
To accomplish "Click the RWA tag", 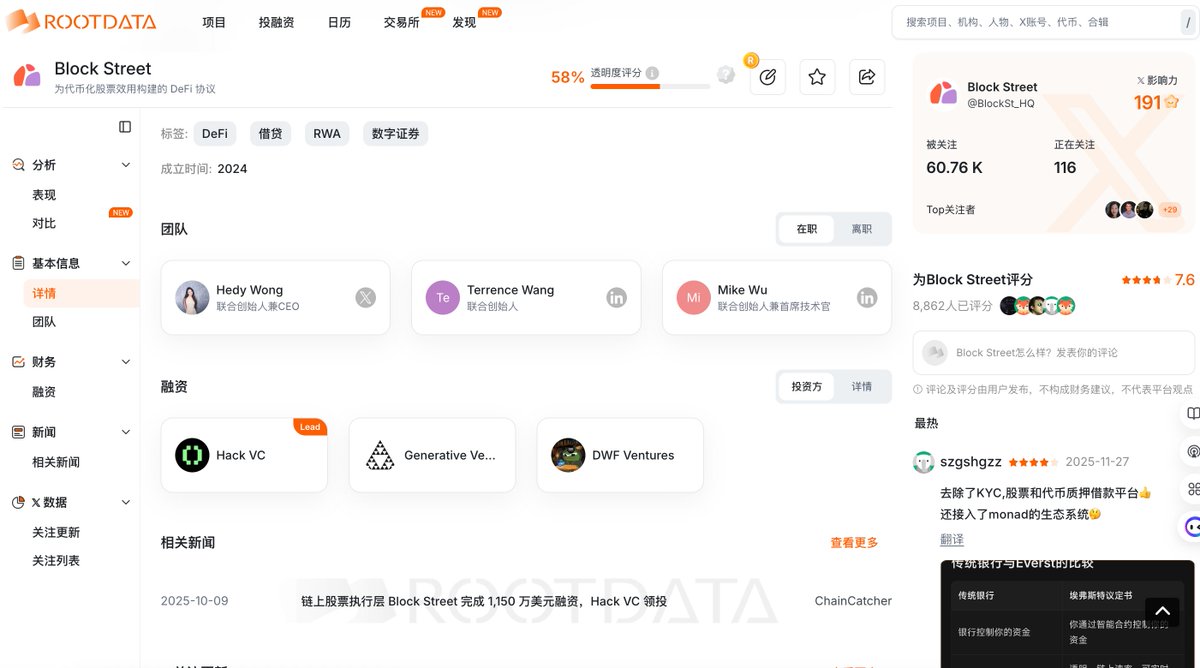I will [x=327, y=133].
